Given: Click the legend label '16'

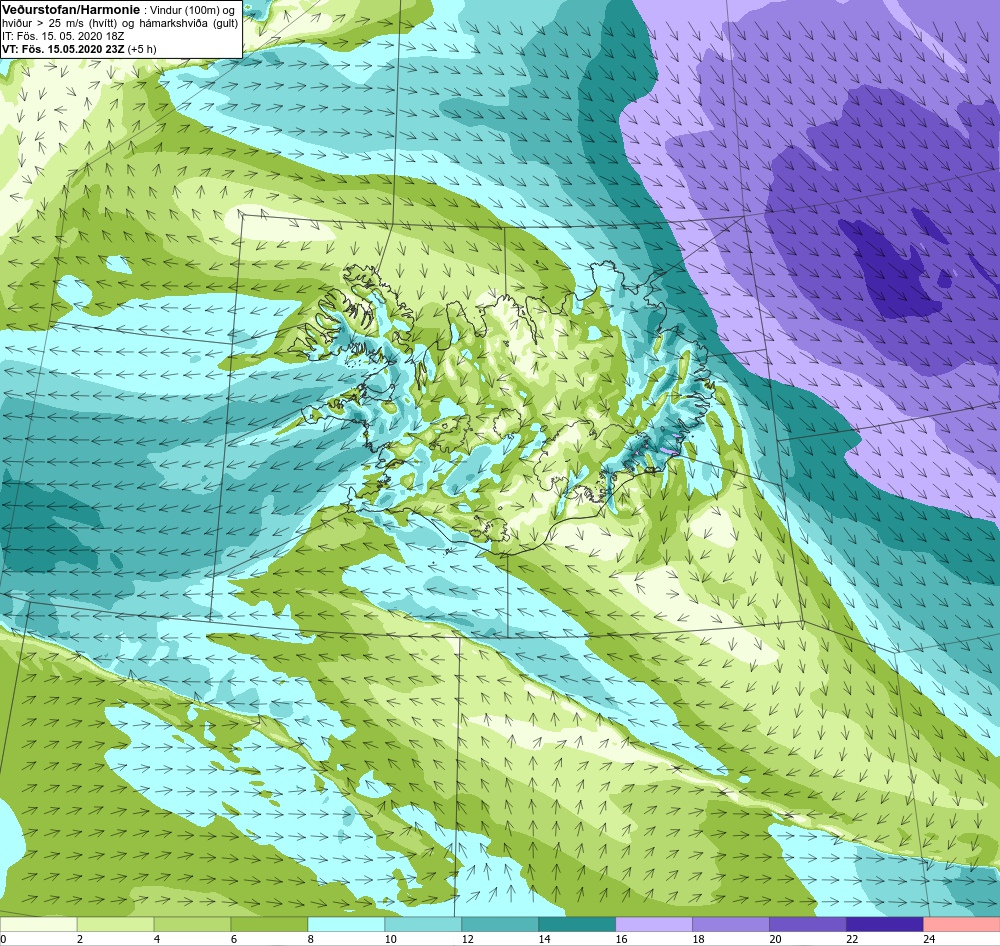Looking at the screenshot, I should tap(621, 939).
